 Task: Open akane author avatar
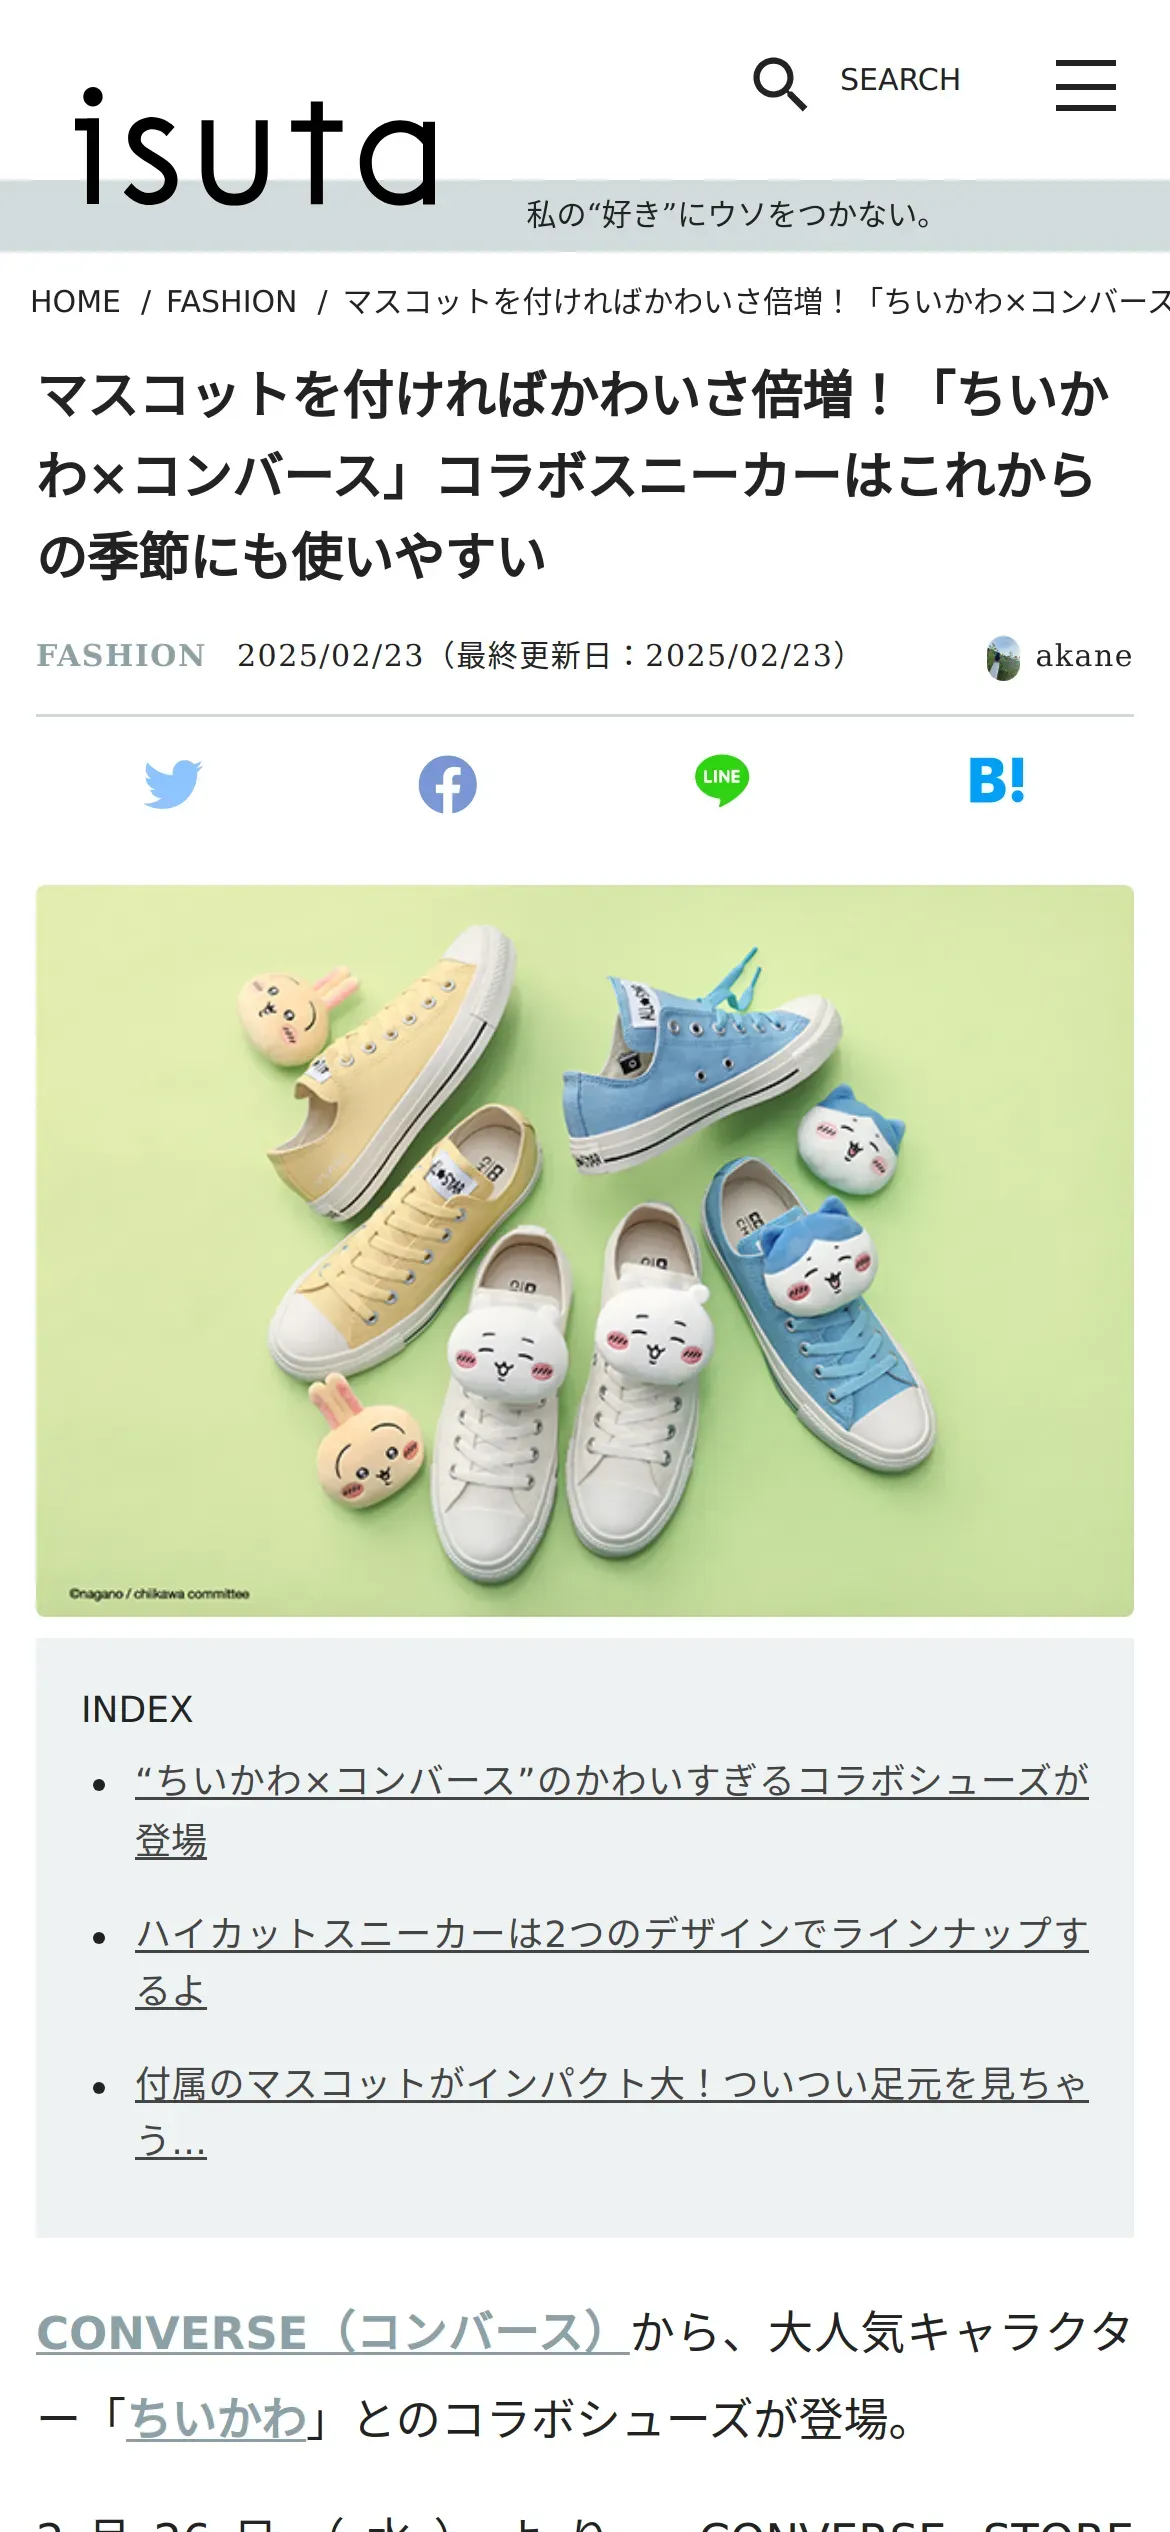(x=1003, y=657)
